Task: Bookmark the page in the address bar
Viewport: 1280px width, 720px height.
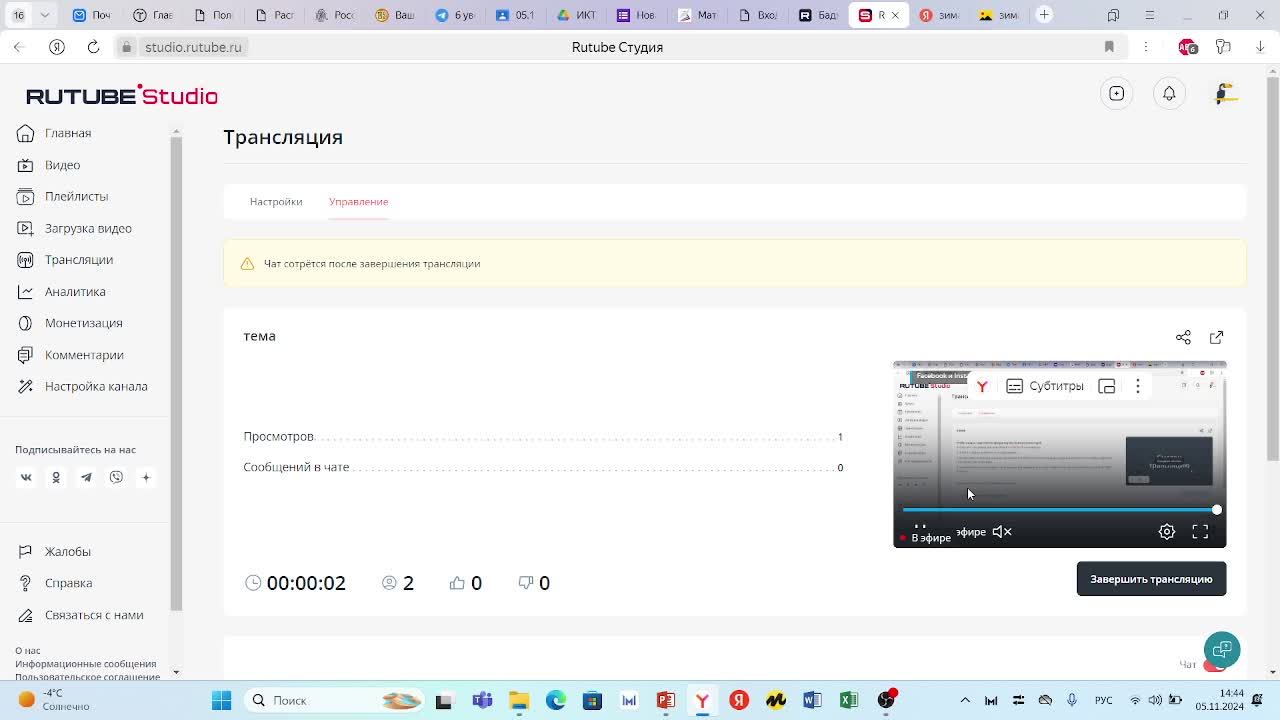Action: click(x=1109, y=47)
